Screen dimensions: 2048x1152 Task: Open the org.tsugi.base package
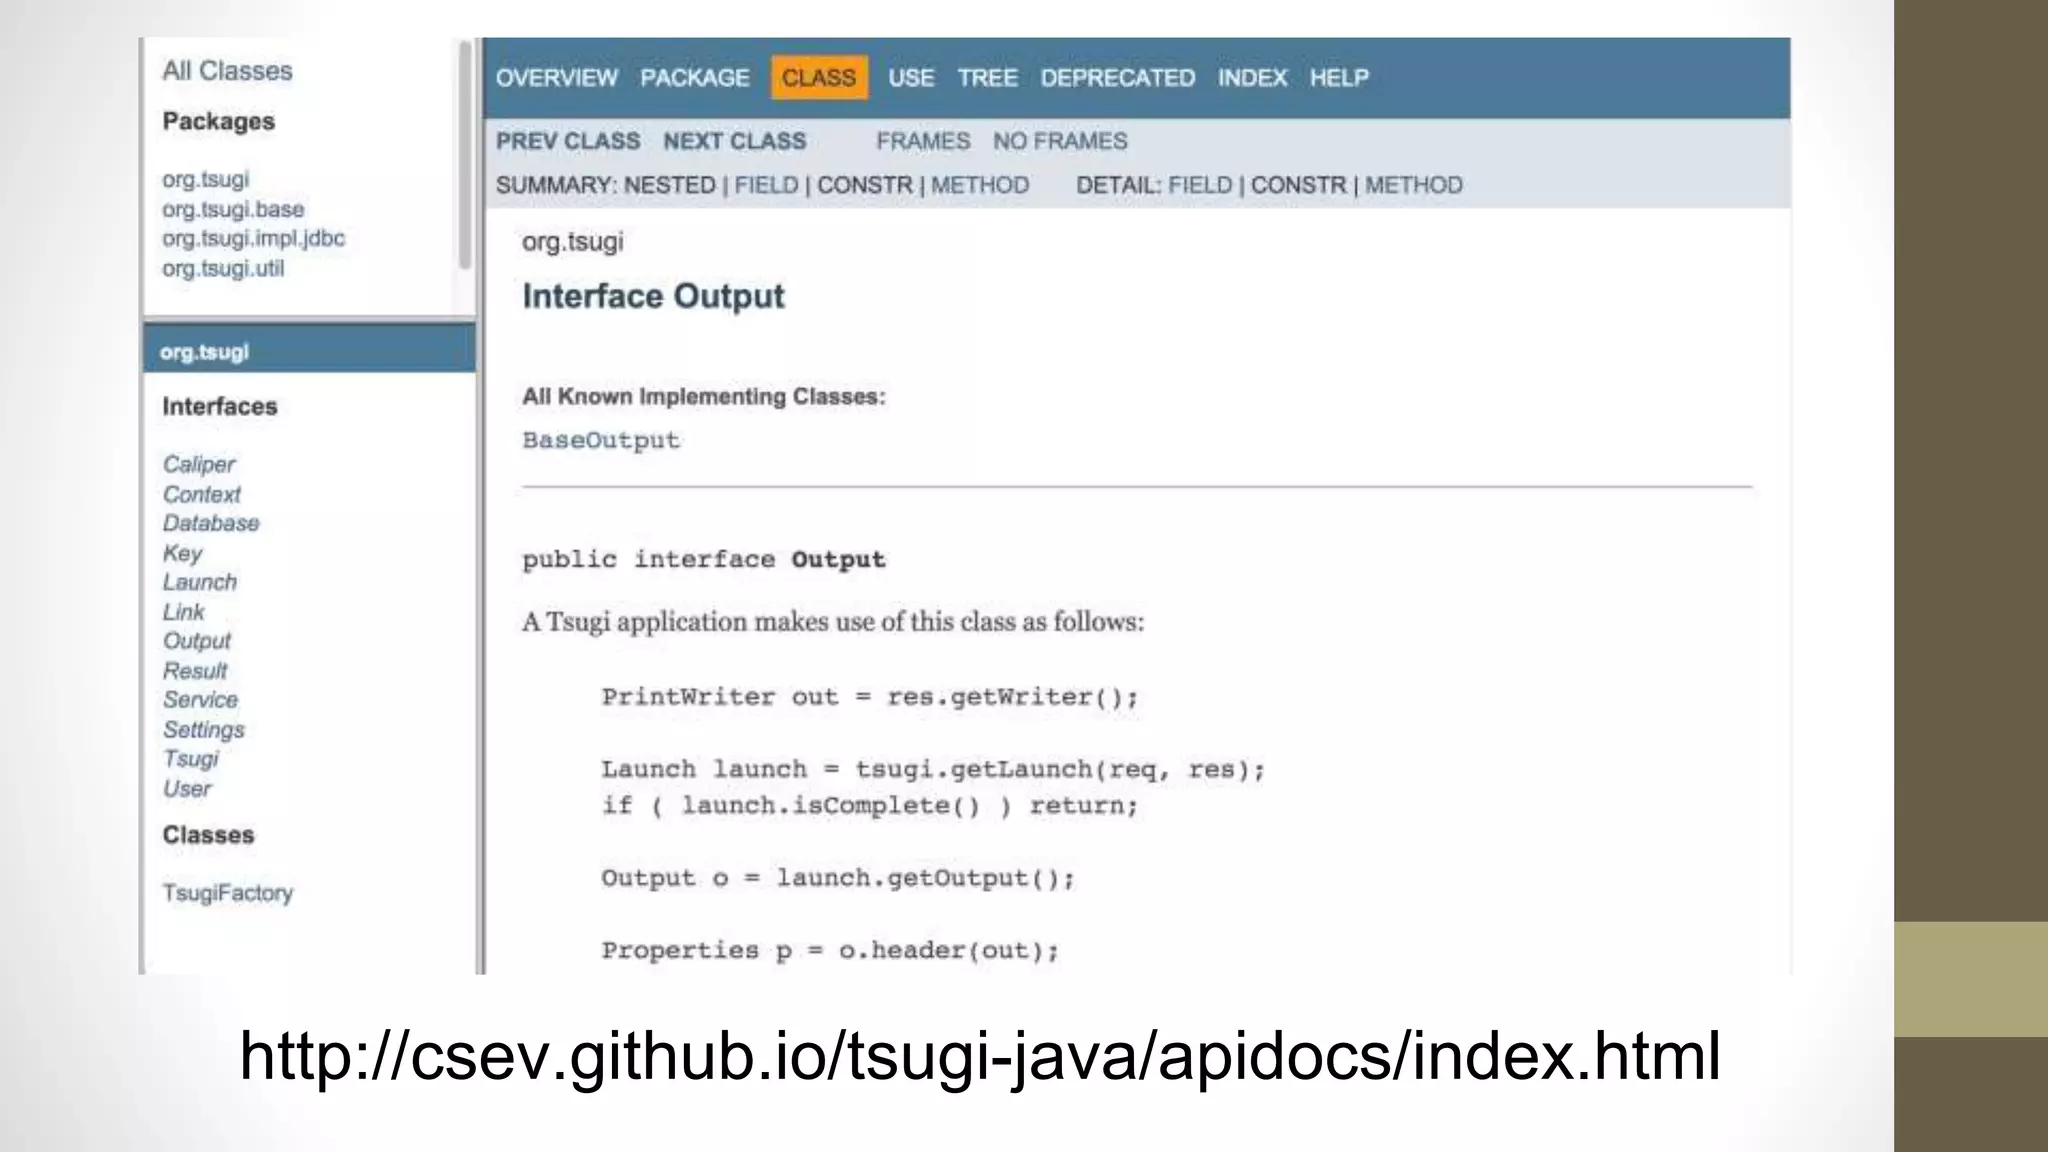(233, 209)
